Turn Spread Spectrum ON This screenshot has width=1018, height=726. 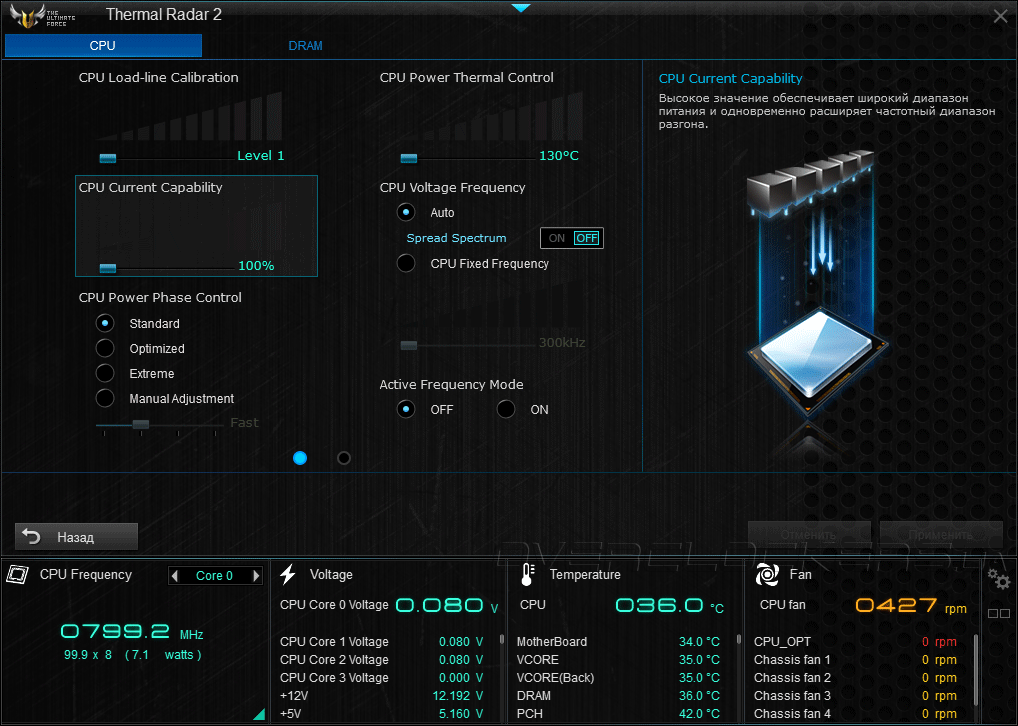(556, 238)
